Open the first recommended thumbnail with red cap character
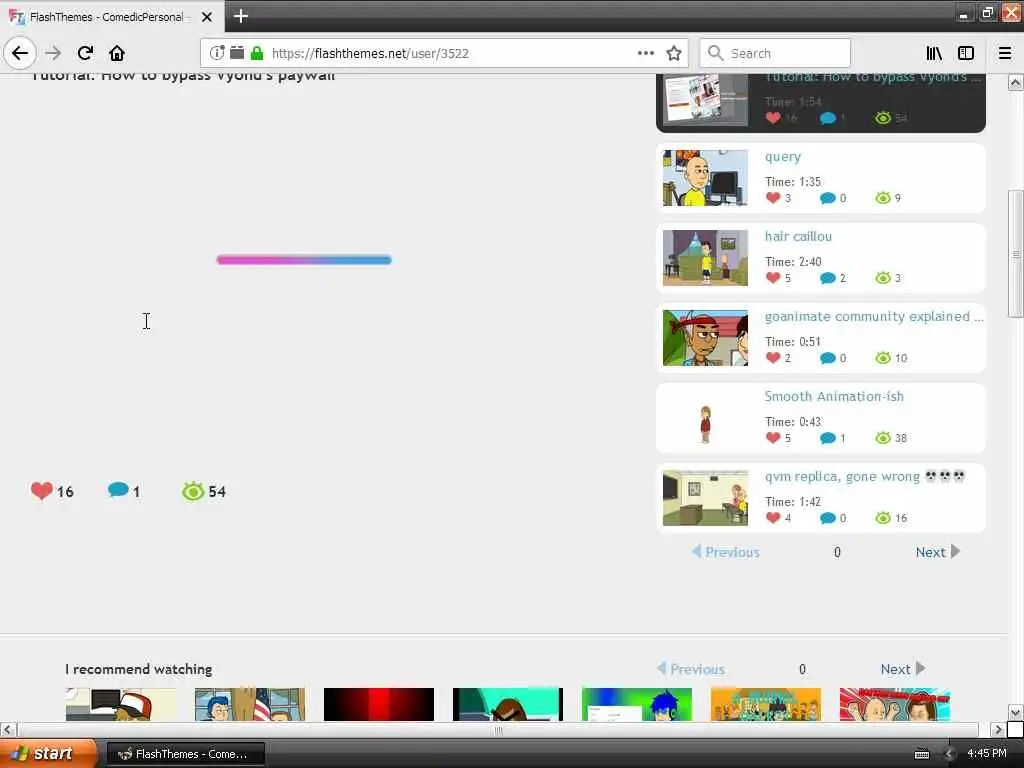 tap(121, 704)
